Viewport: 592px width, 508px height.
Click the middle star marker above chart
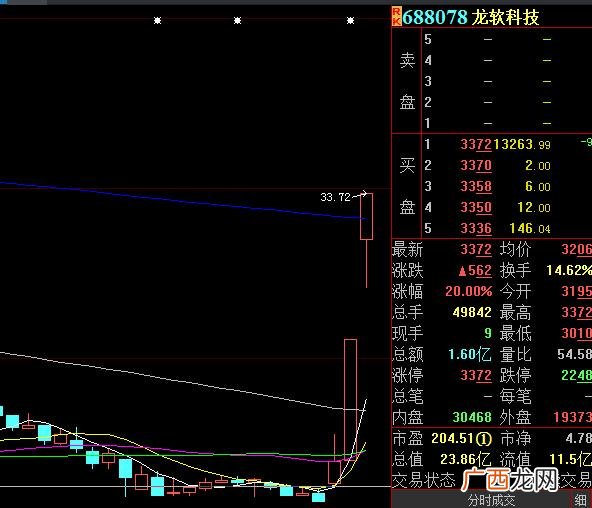(237, 20)
